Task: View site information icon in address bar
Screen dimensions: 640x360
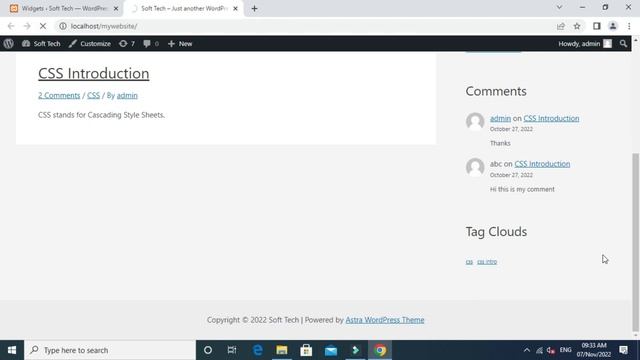Action: [x=62, y=26]
